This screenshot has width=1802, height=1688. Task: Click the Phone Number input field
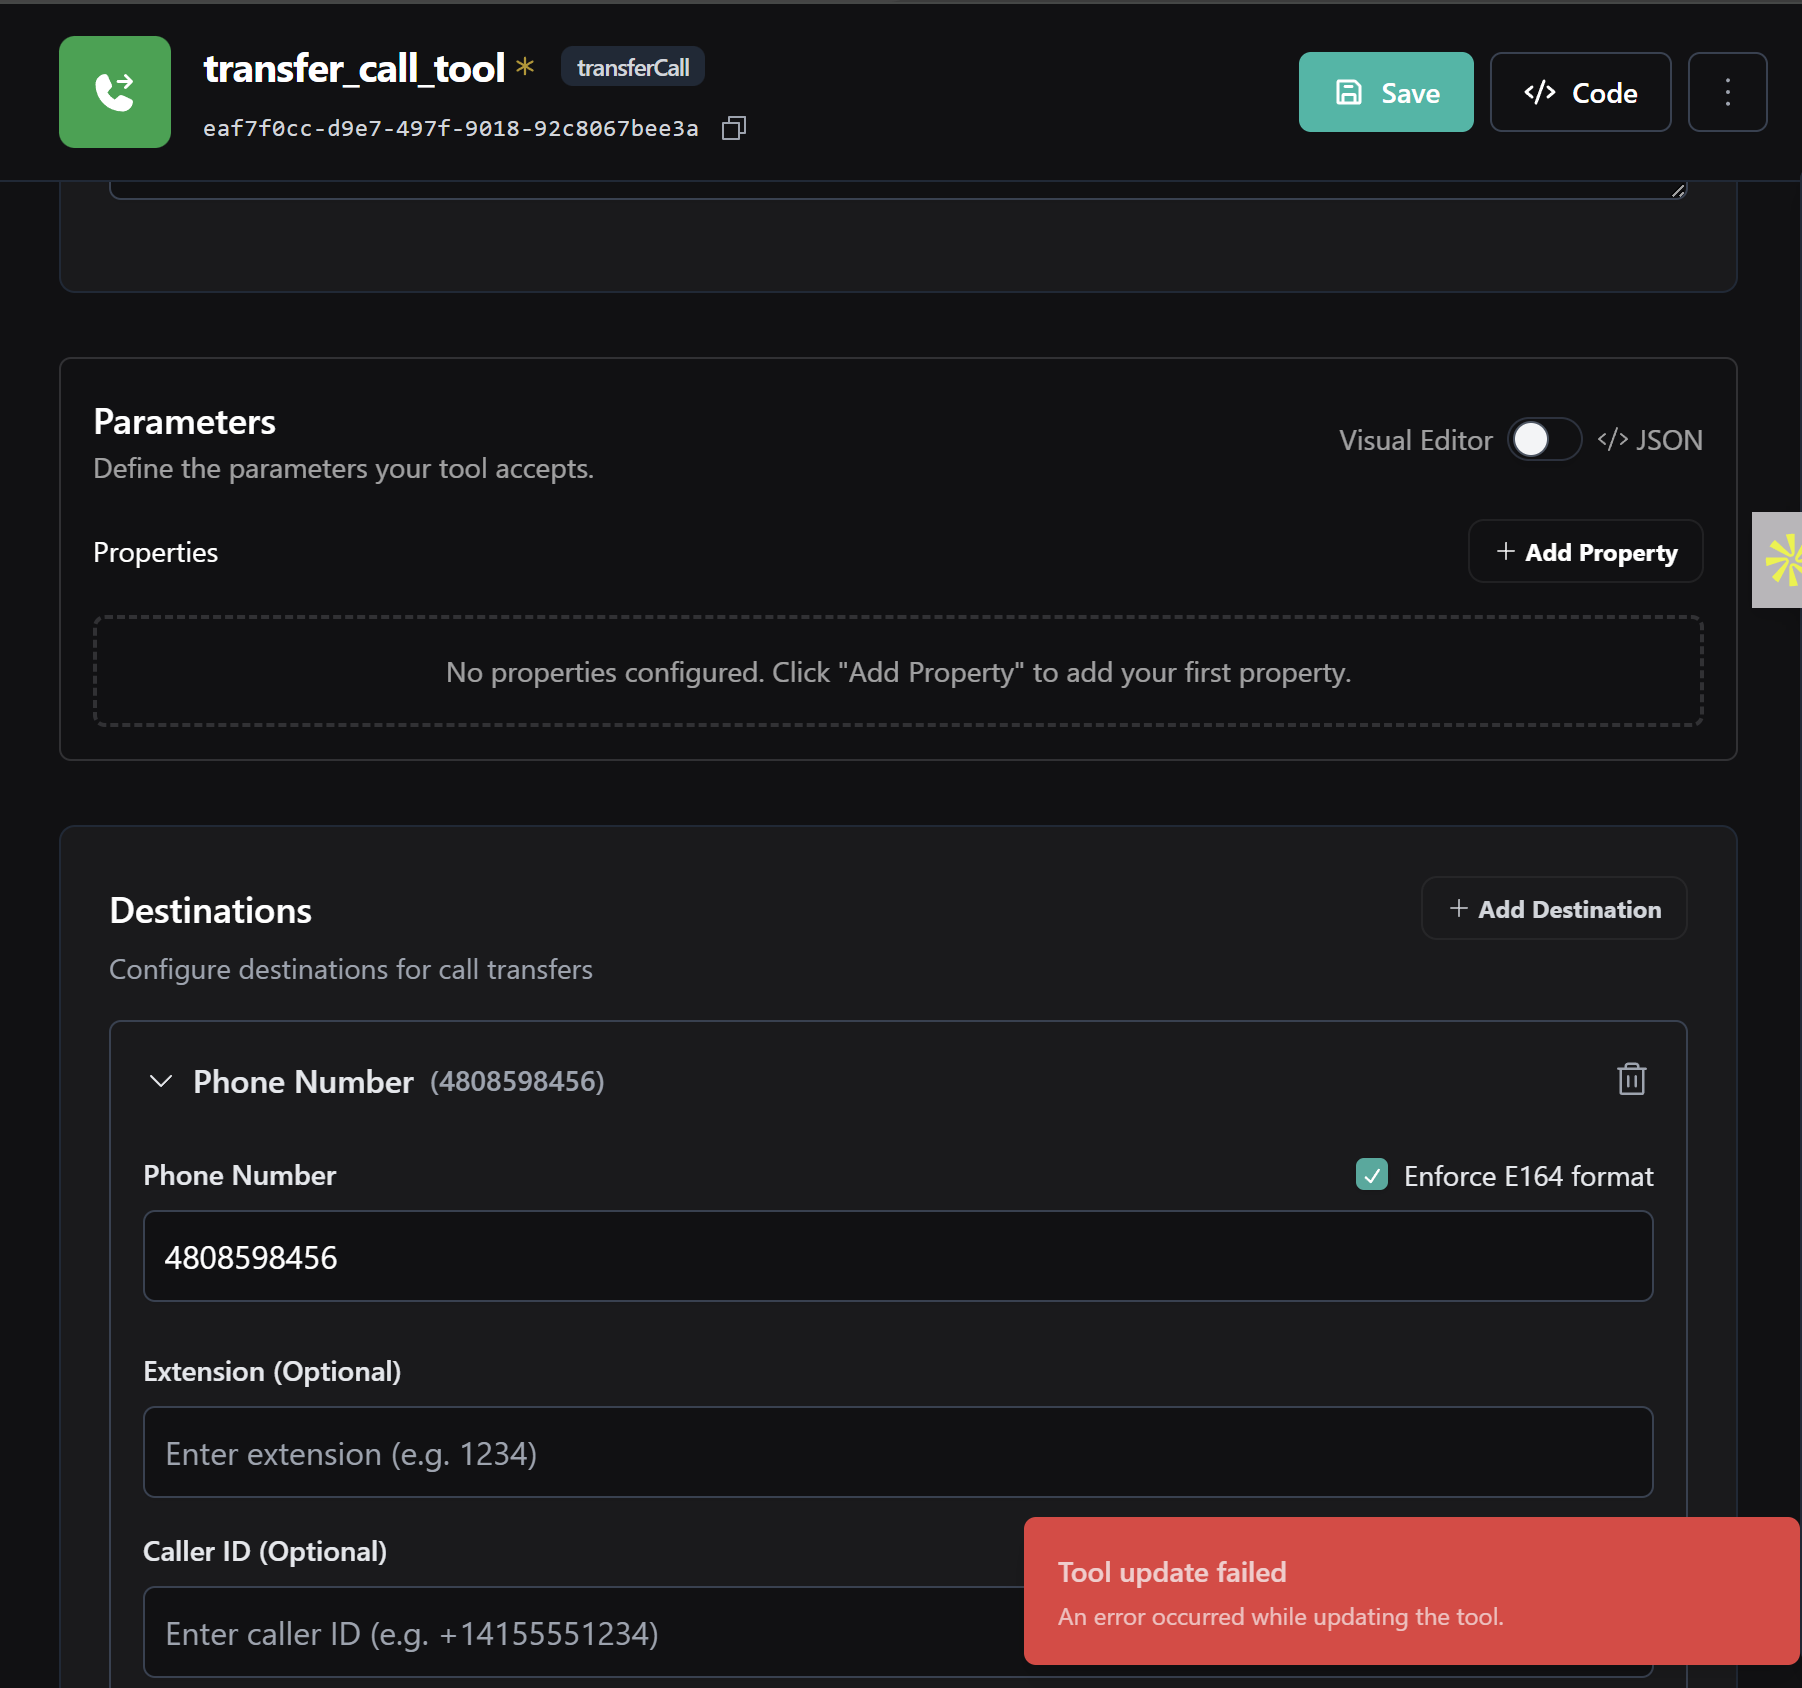pyautogui.click(x=897, y=1257)
